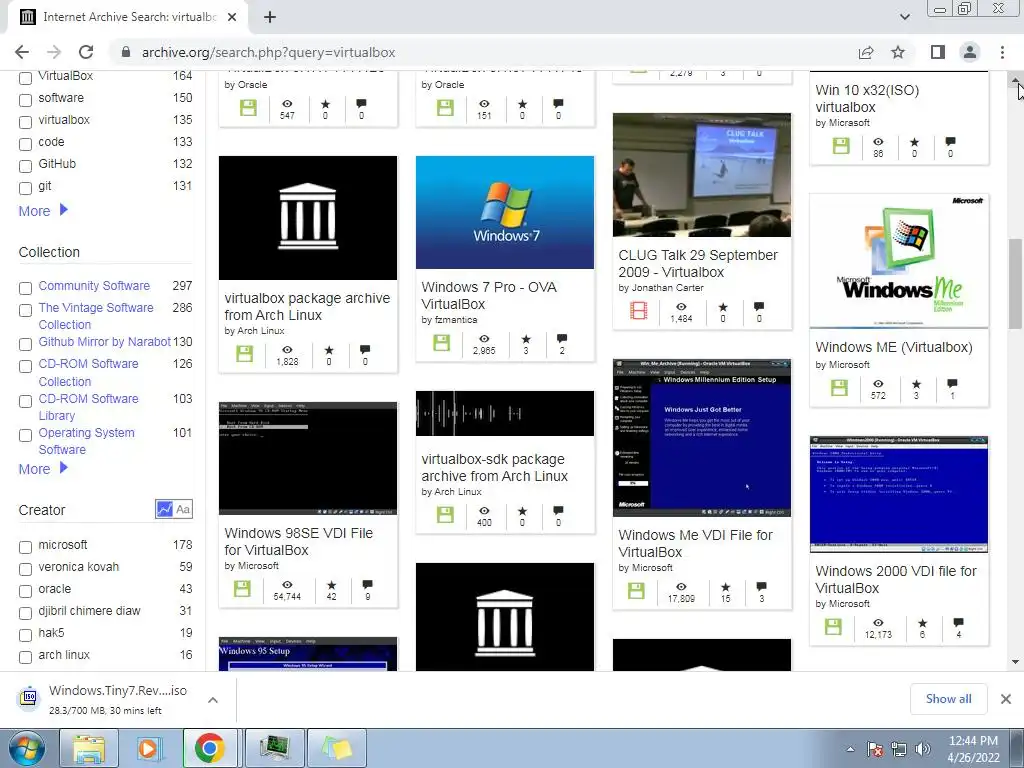Open the Chrome profile avatar icon
The width and height of the screenshot is (1024, 768).
tap(970, 52)
